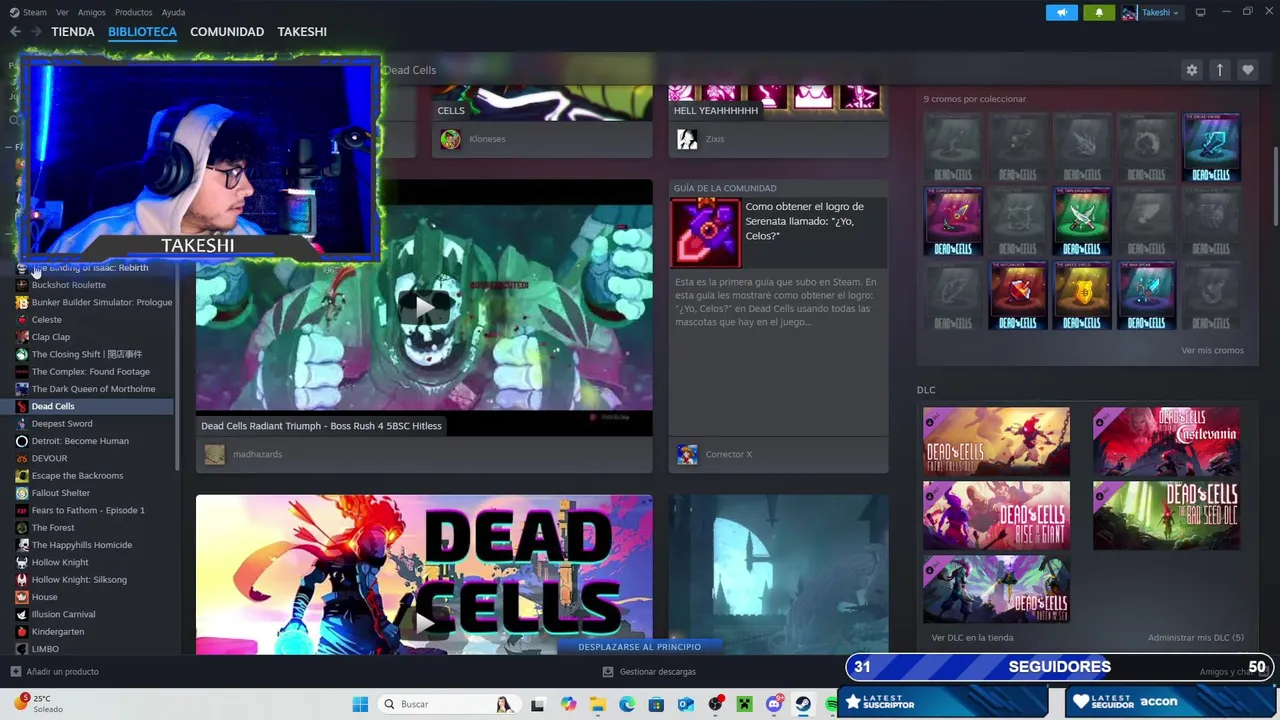
Task: Click the green notifications bell icon
Action: tap(1099, 12)
